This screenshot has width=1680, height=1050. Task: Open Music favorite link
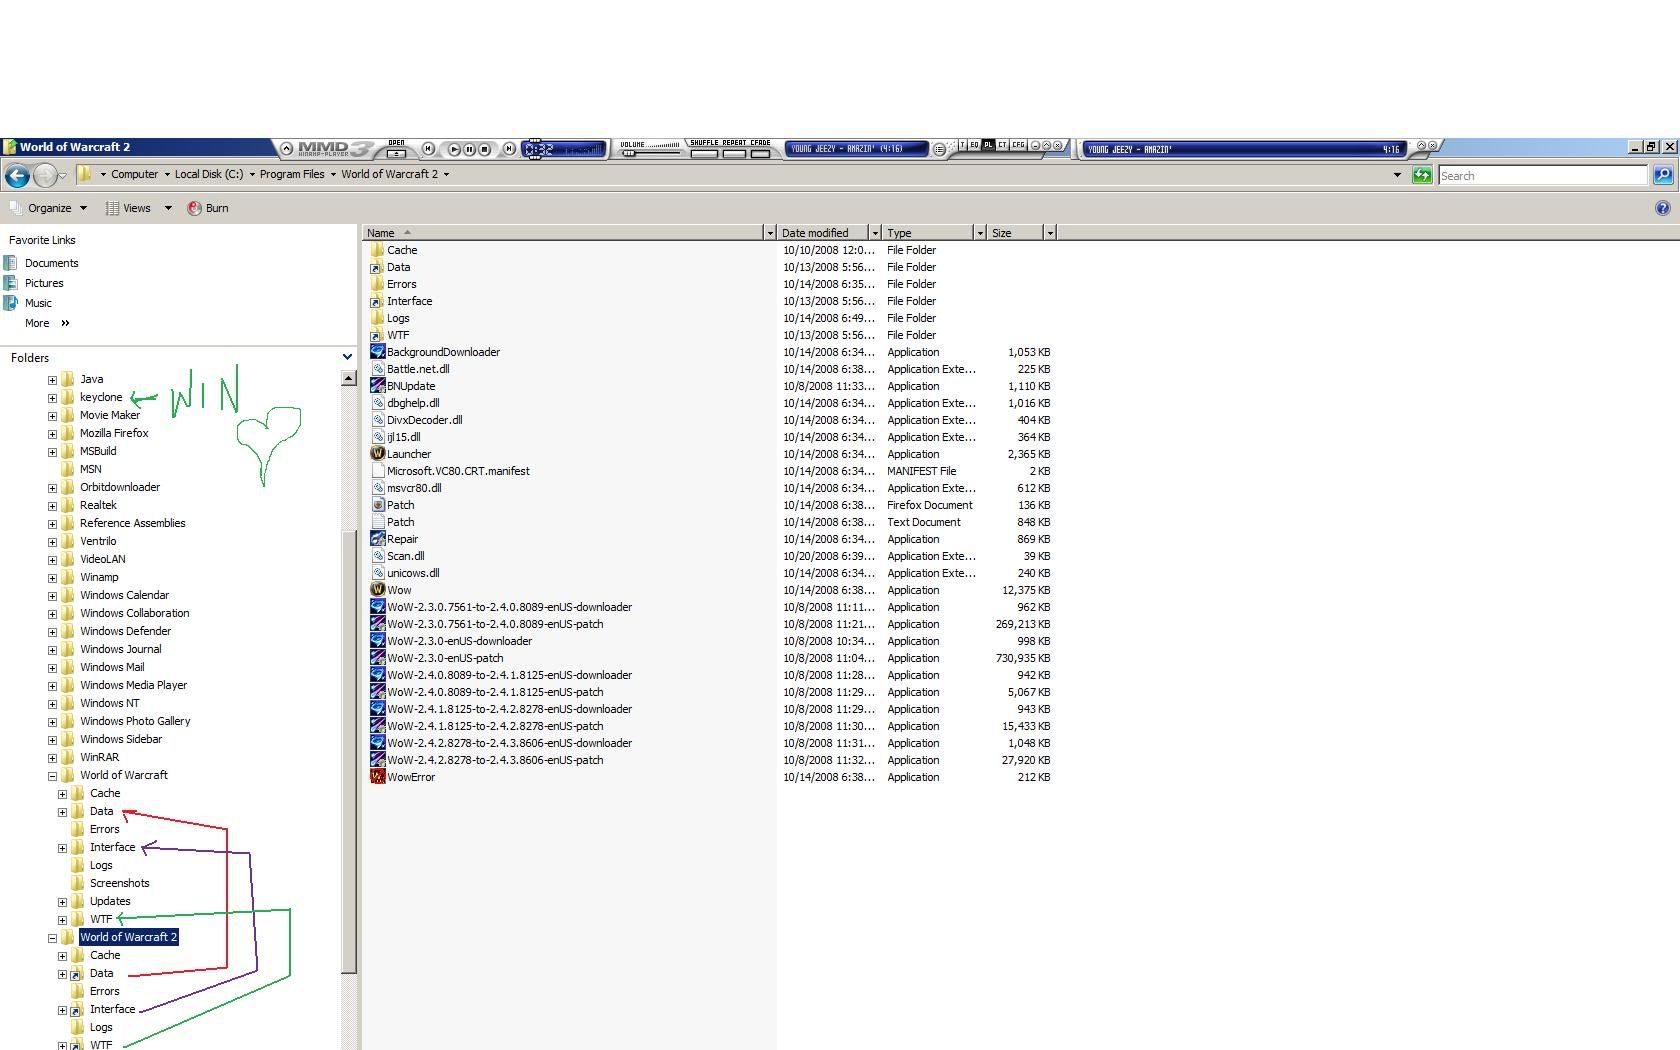click(x=38, y=303)
